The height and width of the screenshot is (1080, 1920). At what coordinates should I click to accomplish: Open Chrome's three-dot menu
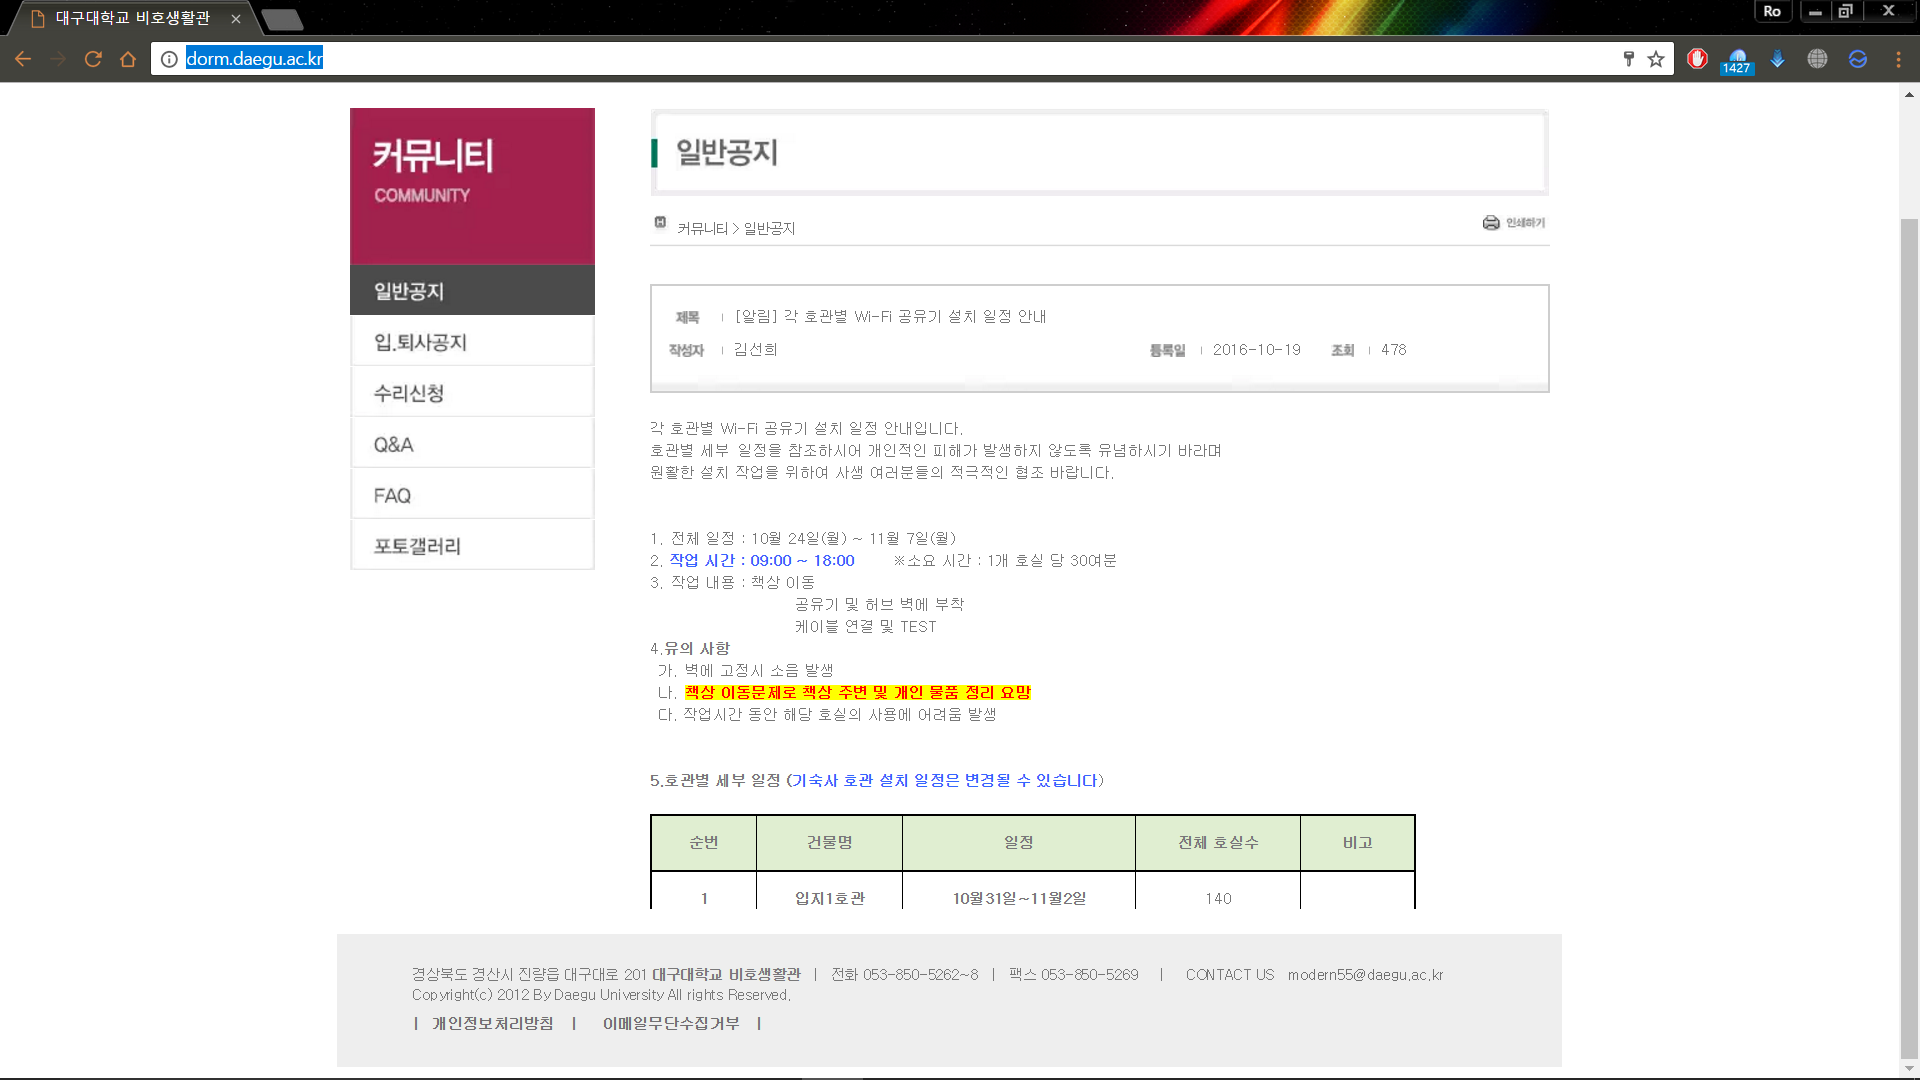pyautogui.click(x=1898, y=59)
